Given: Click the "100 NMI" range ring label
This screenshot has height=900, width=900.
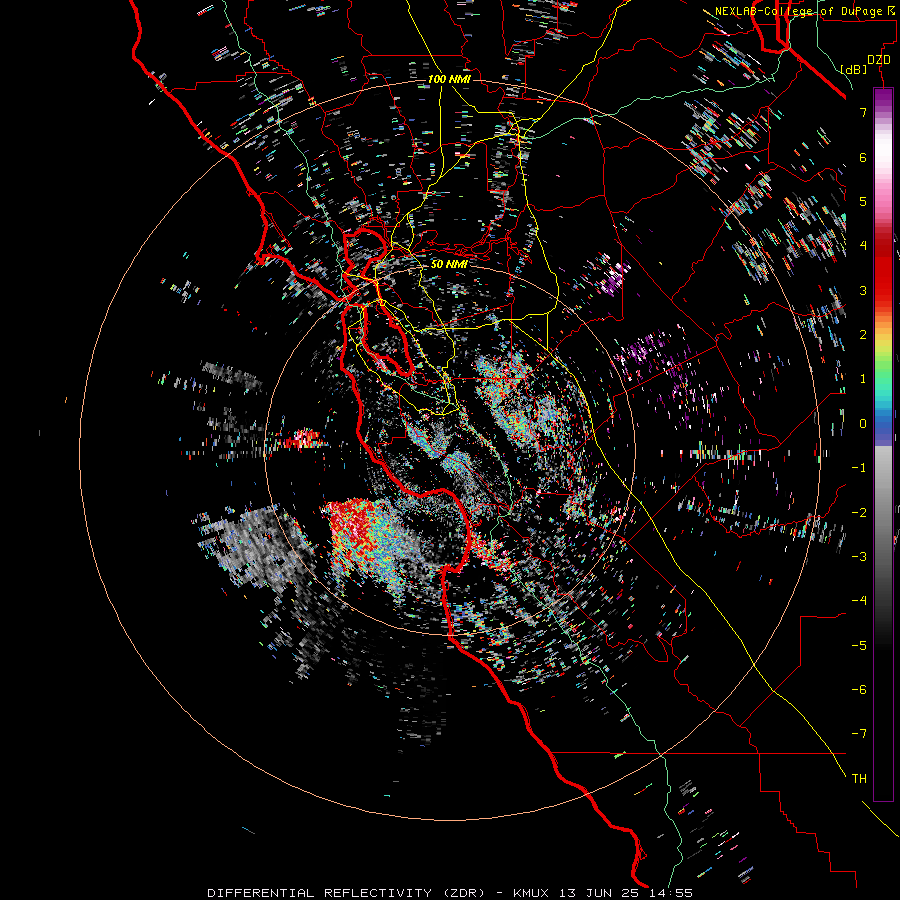Looking at the screenshot, I should point(449,79).
